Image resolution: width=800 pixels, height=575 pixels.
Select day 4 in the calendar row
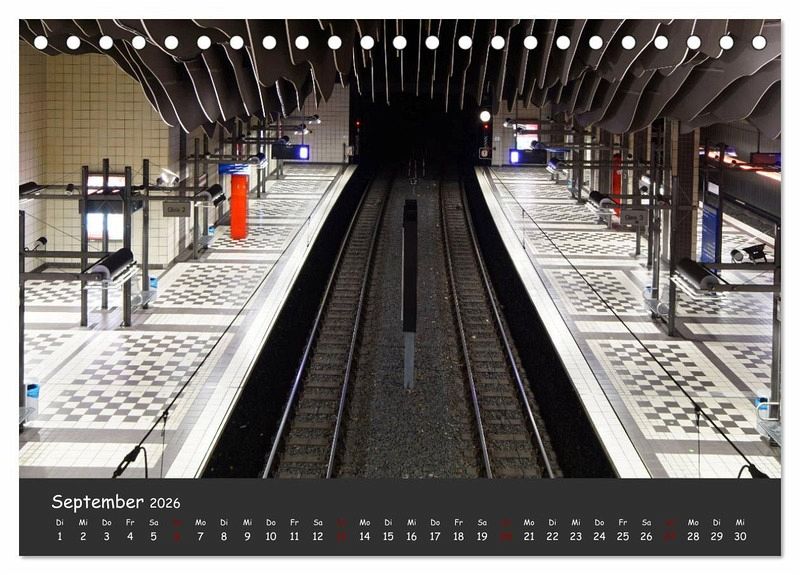pos(130,536)
